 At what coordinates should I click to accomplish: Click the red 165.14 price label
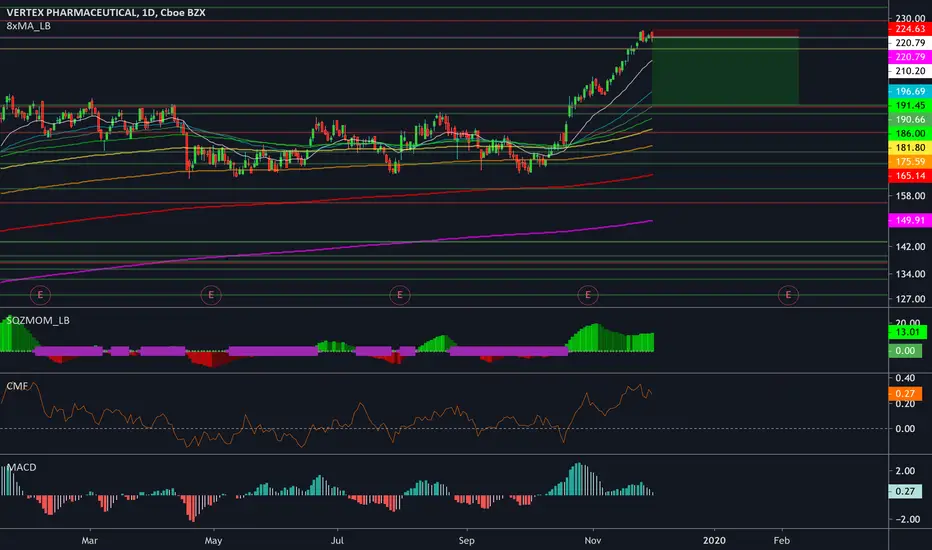click(x=909, y=176)
